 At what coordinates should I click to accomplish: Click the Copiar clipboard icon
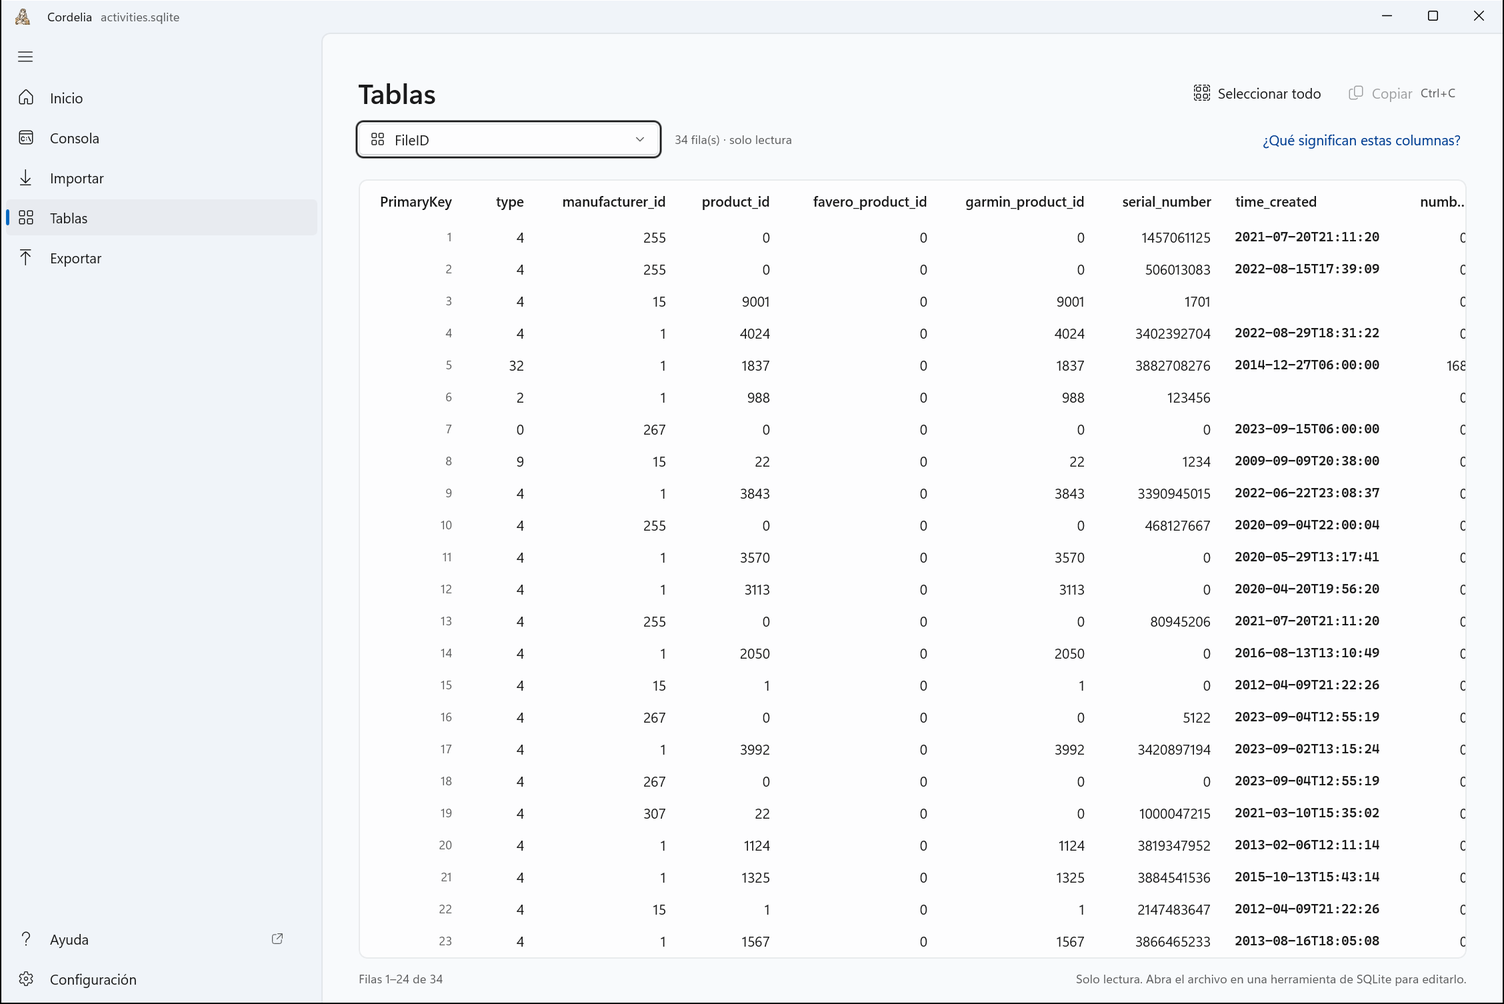pyautogui.click(x=1356, y=93)
